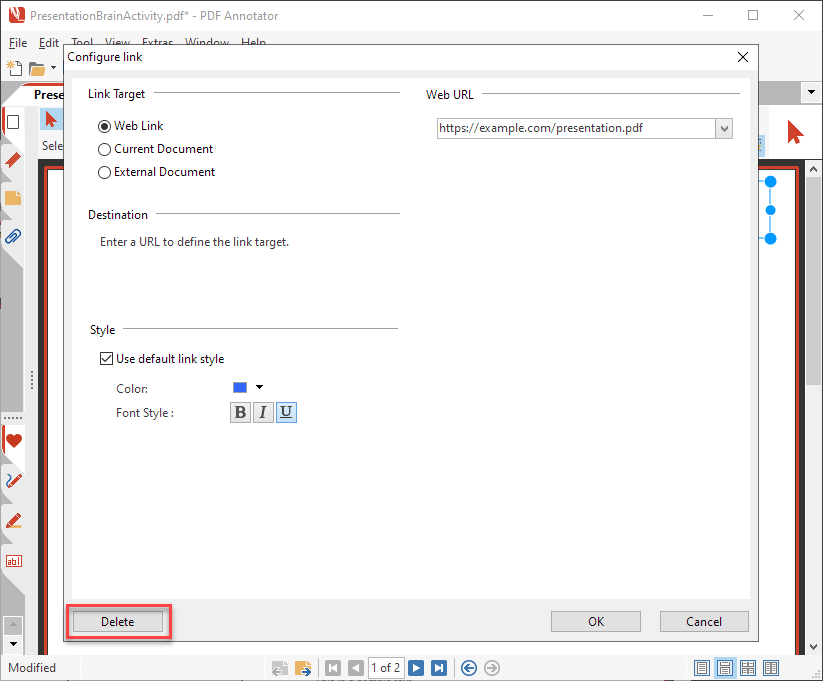The height and width of the screenshot is (681, 823).
Task: Open the Help menu
Action: pyautogui.click(x=253, y=42)
